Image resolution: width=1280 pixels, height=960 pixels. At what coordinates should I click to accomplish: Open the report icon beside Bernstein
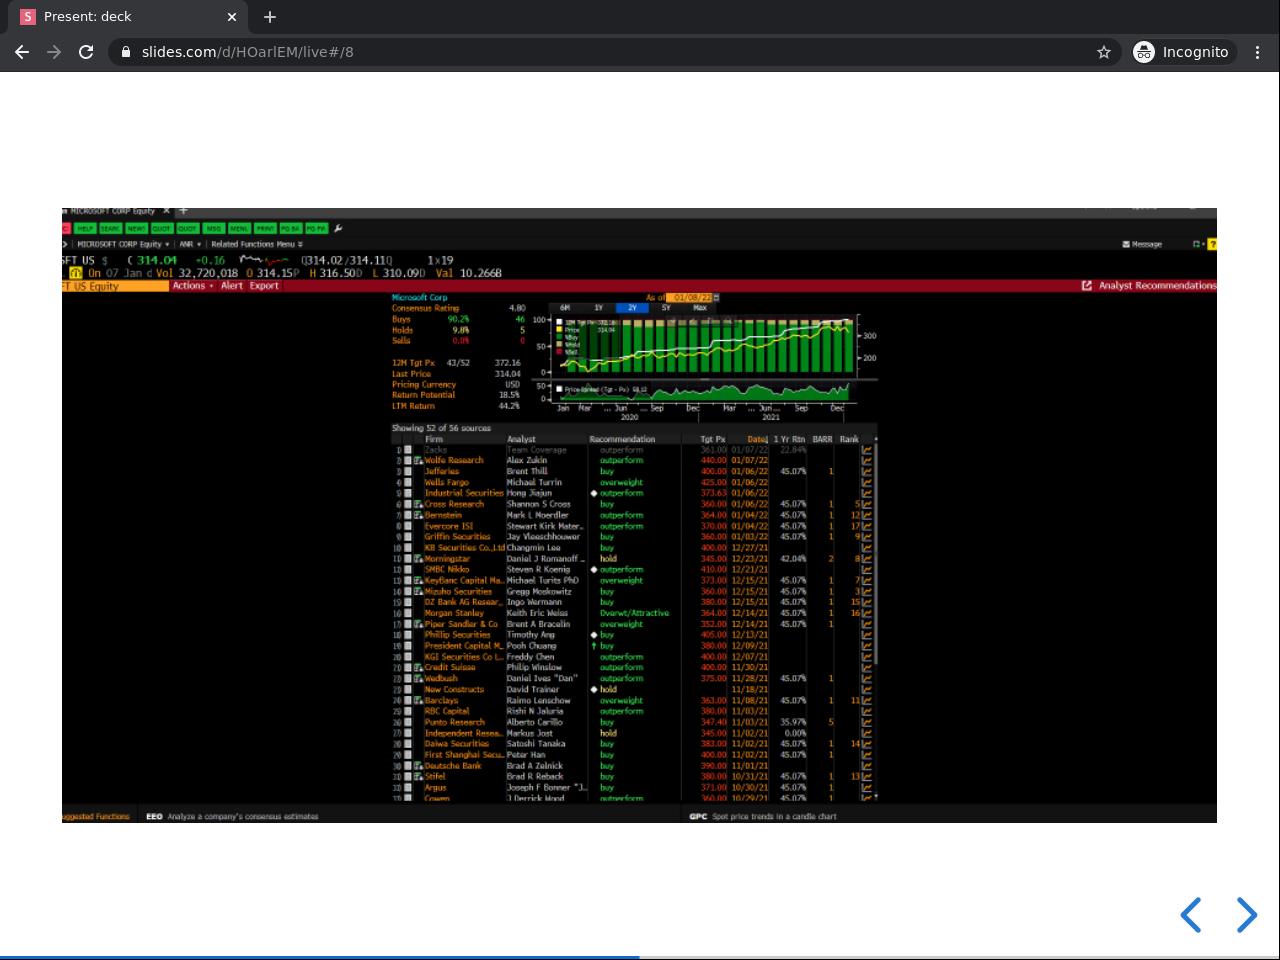pos(419,516)
